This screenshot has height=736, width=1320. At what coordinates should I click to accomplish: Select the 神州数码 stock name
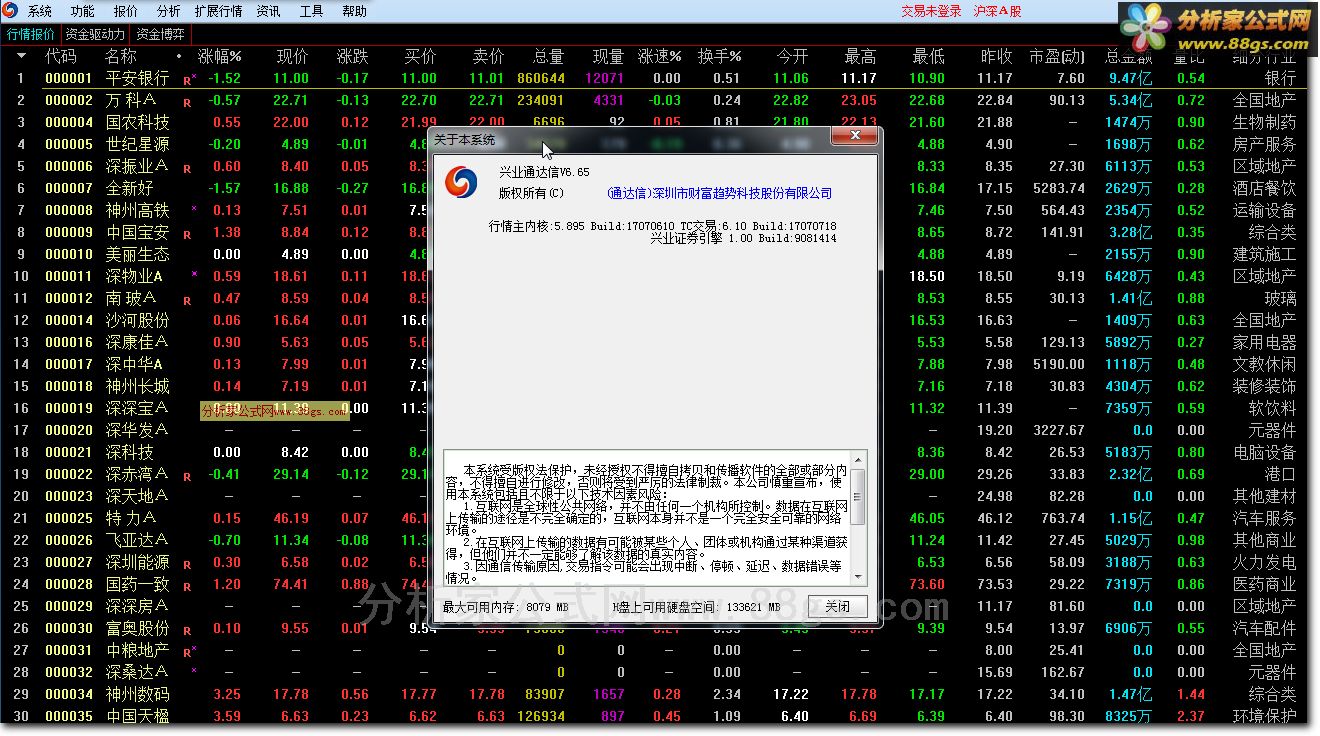(x=138, y=694)
